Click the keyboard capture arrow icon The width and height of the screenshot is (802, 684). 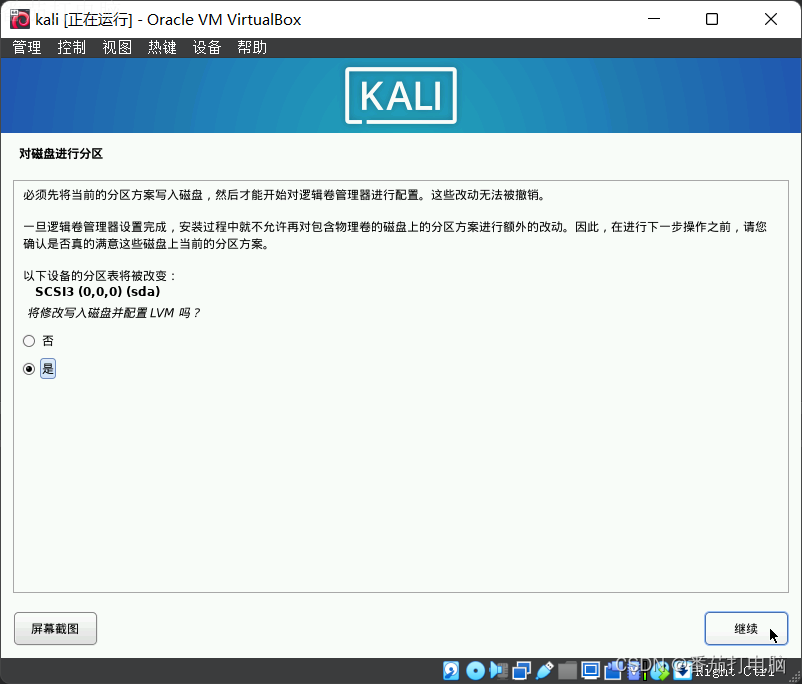pos(683,671)
